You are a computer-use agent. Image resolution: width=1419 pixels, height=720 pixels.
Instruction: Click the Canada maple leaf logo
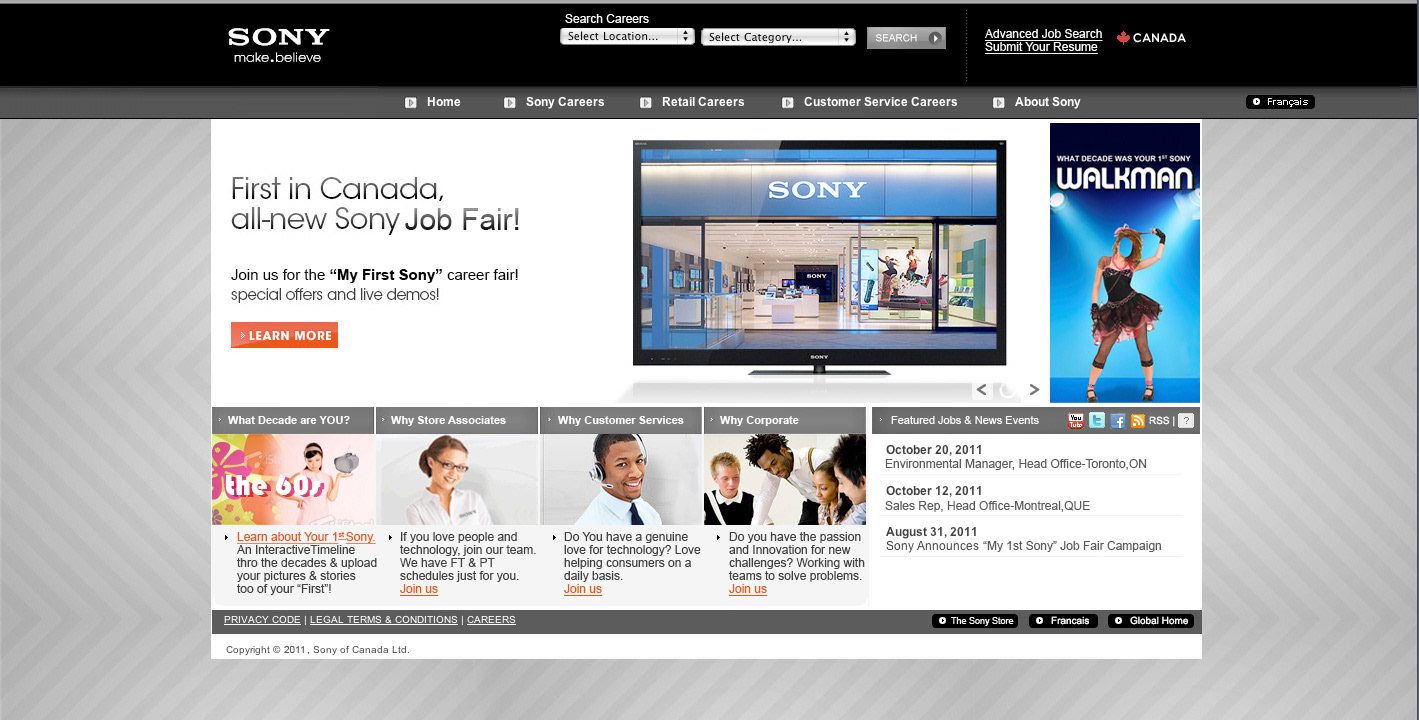click(x=1151, y=38)
